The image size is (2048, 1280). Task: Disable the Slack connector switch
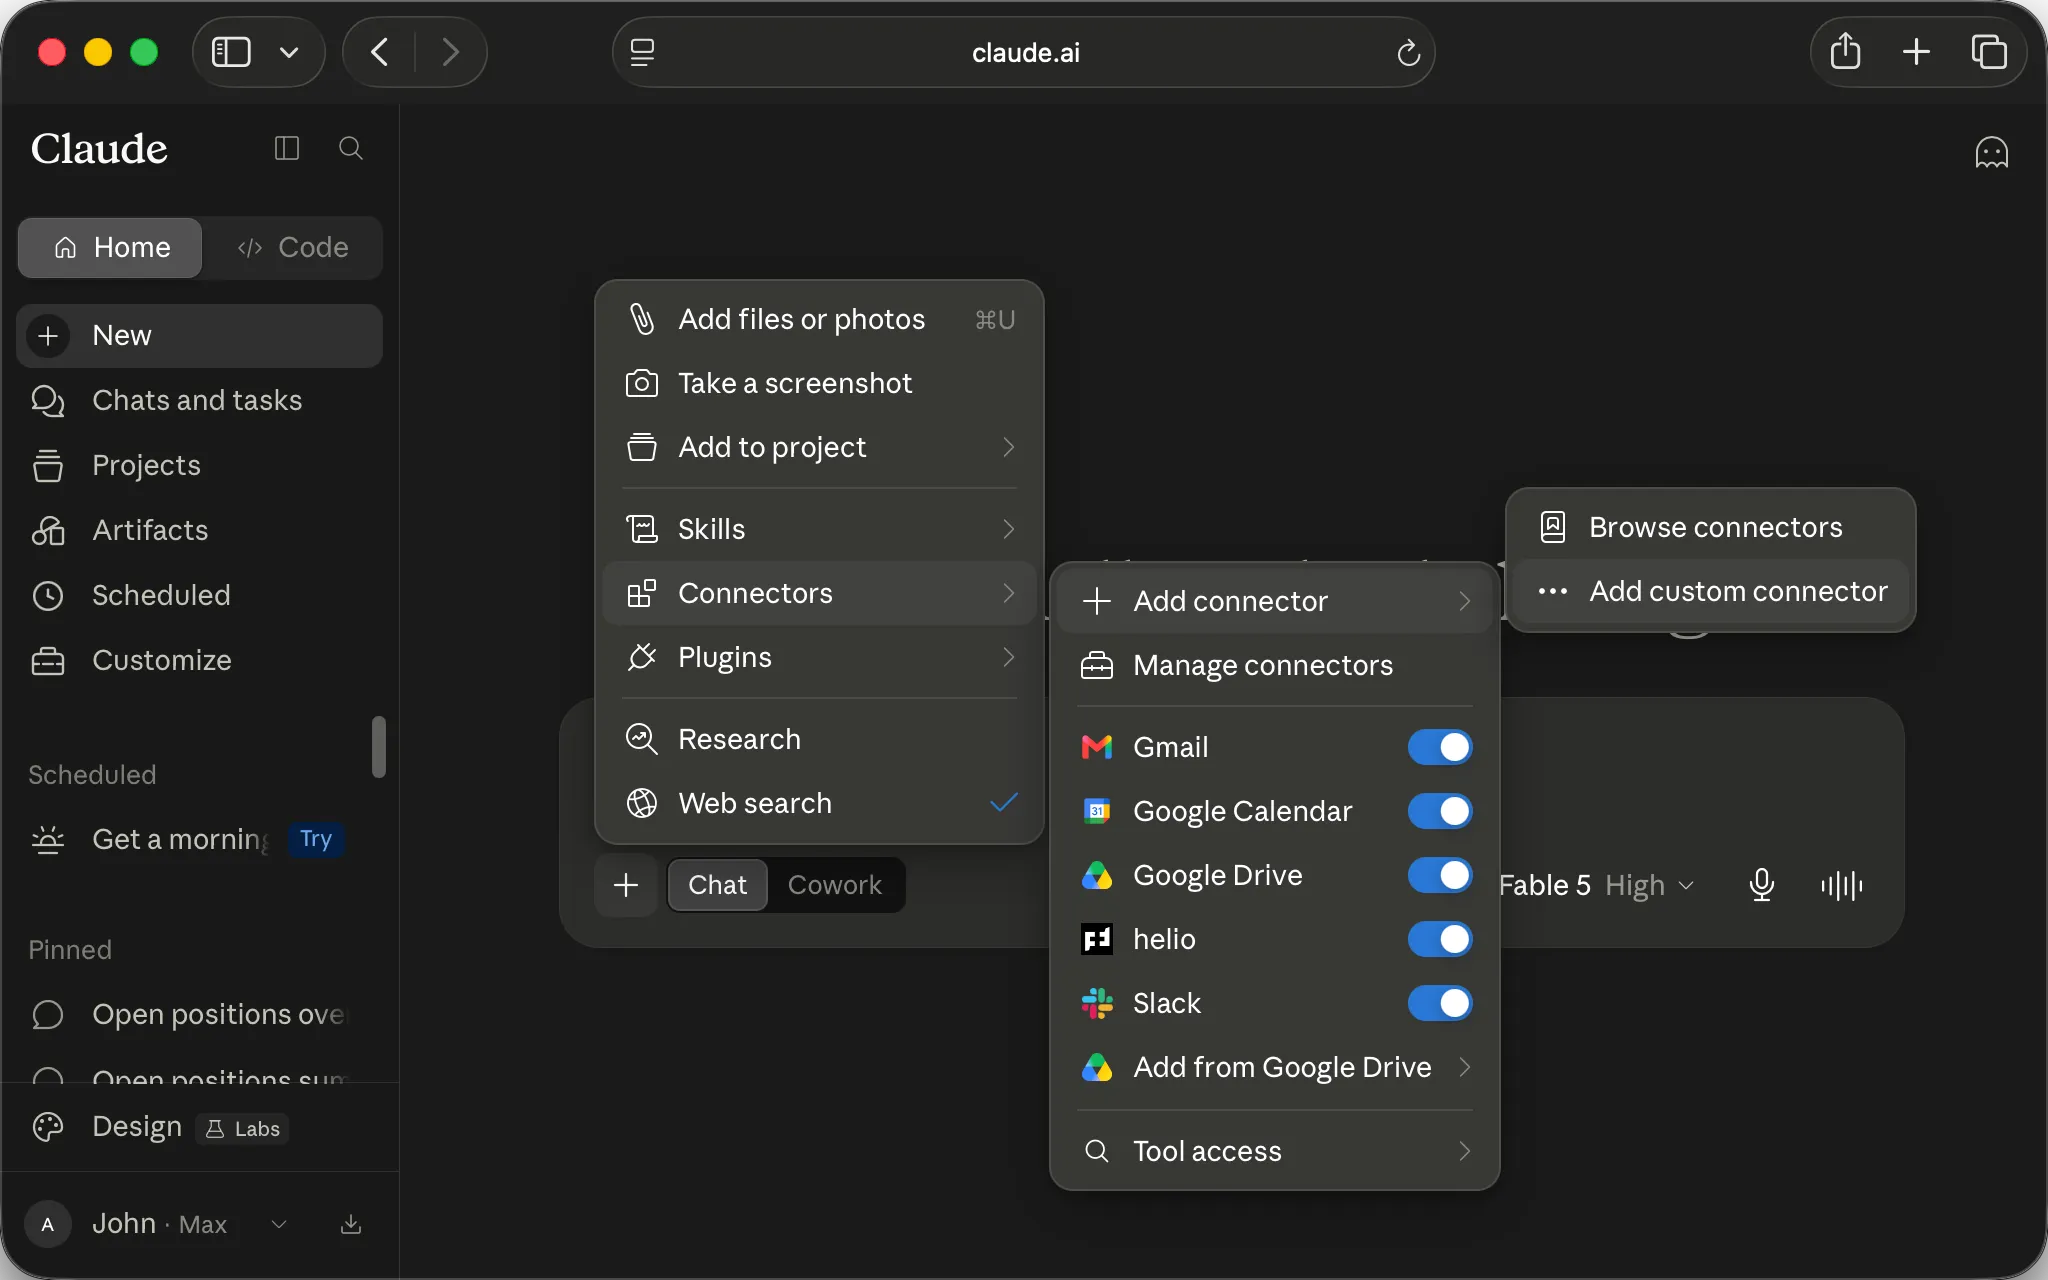[x=1440, y=1003]
